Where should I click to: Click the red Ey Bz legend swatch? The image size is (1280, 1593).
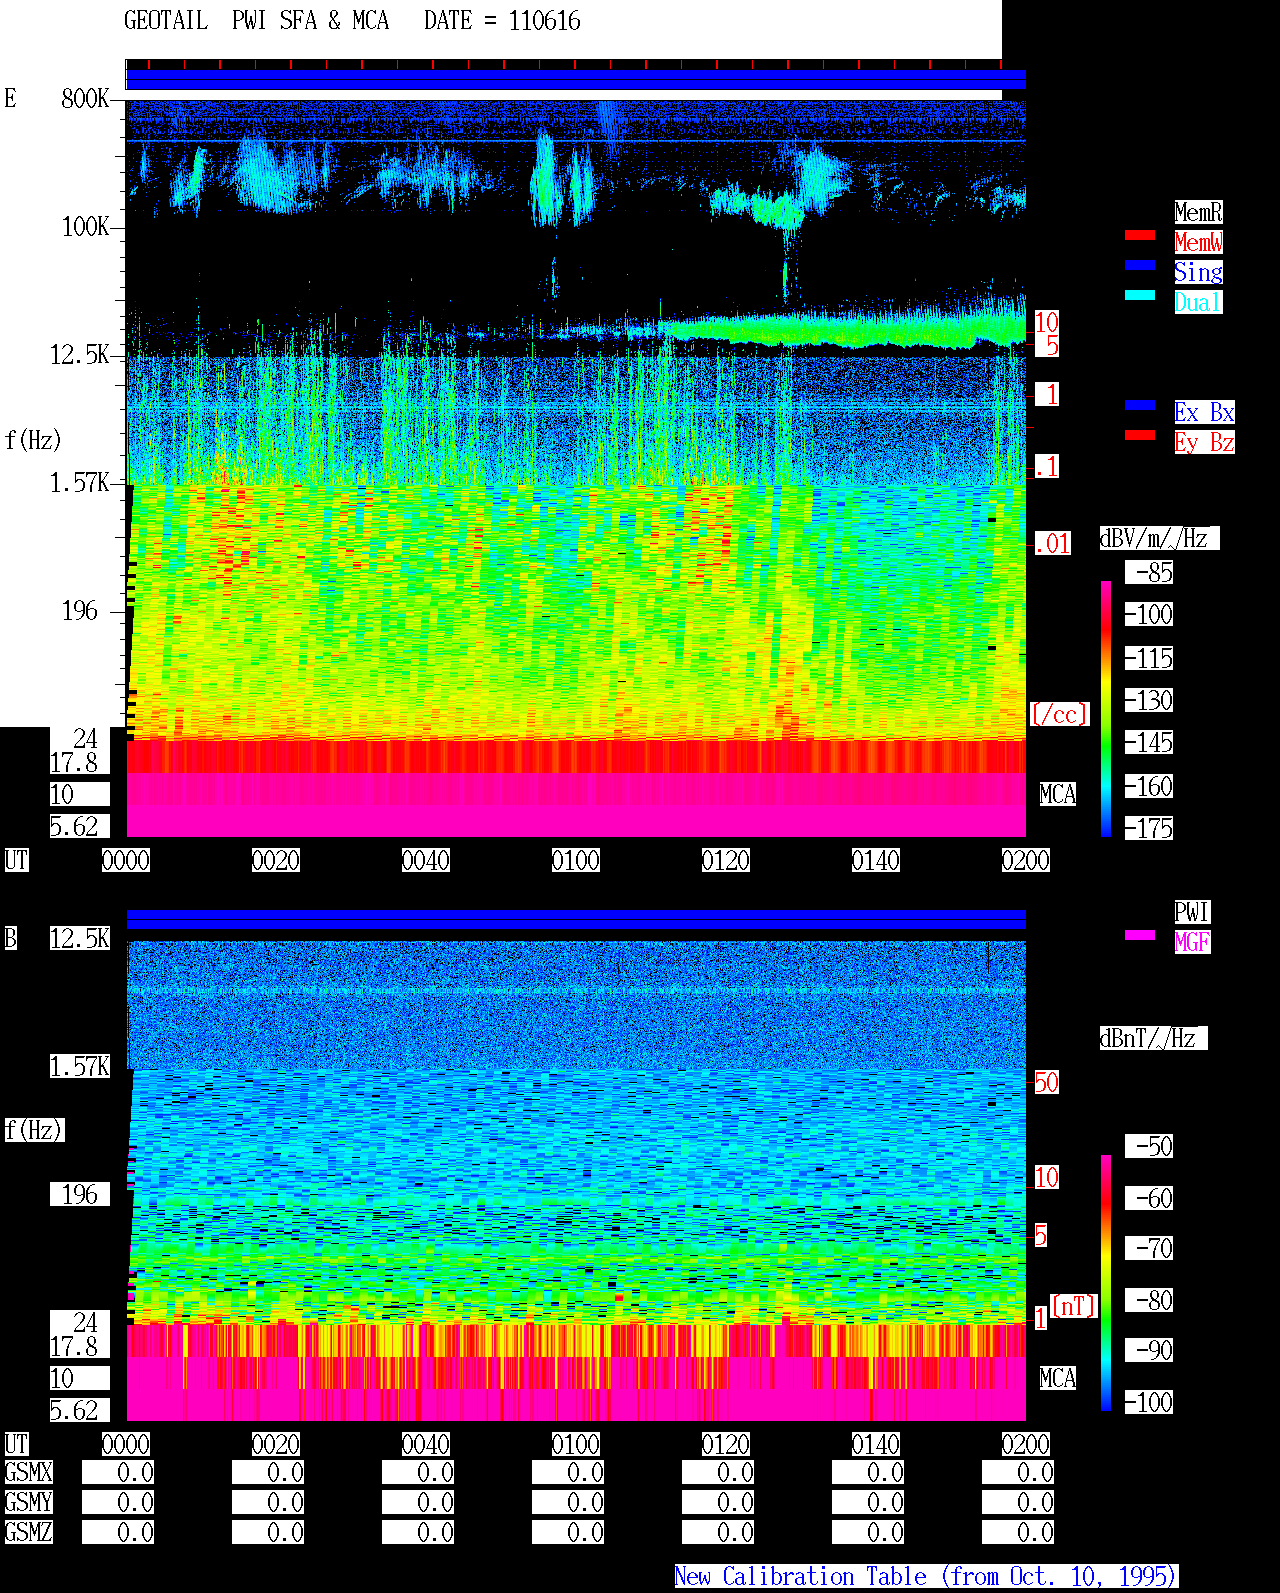[1140, 435]
